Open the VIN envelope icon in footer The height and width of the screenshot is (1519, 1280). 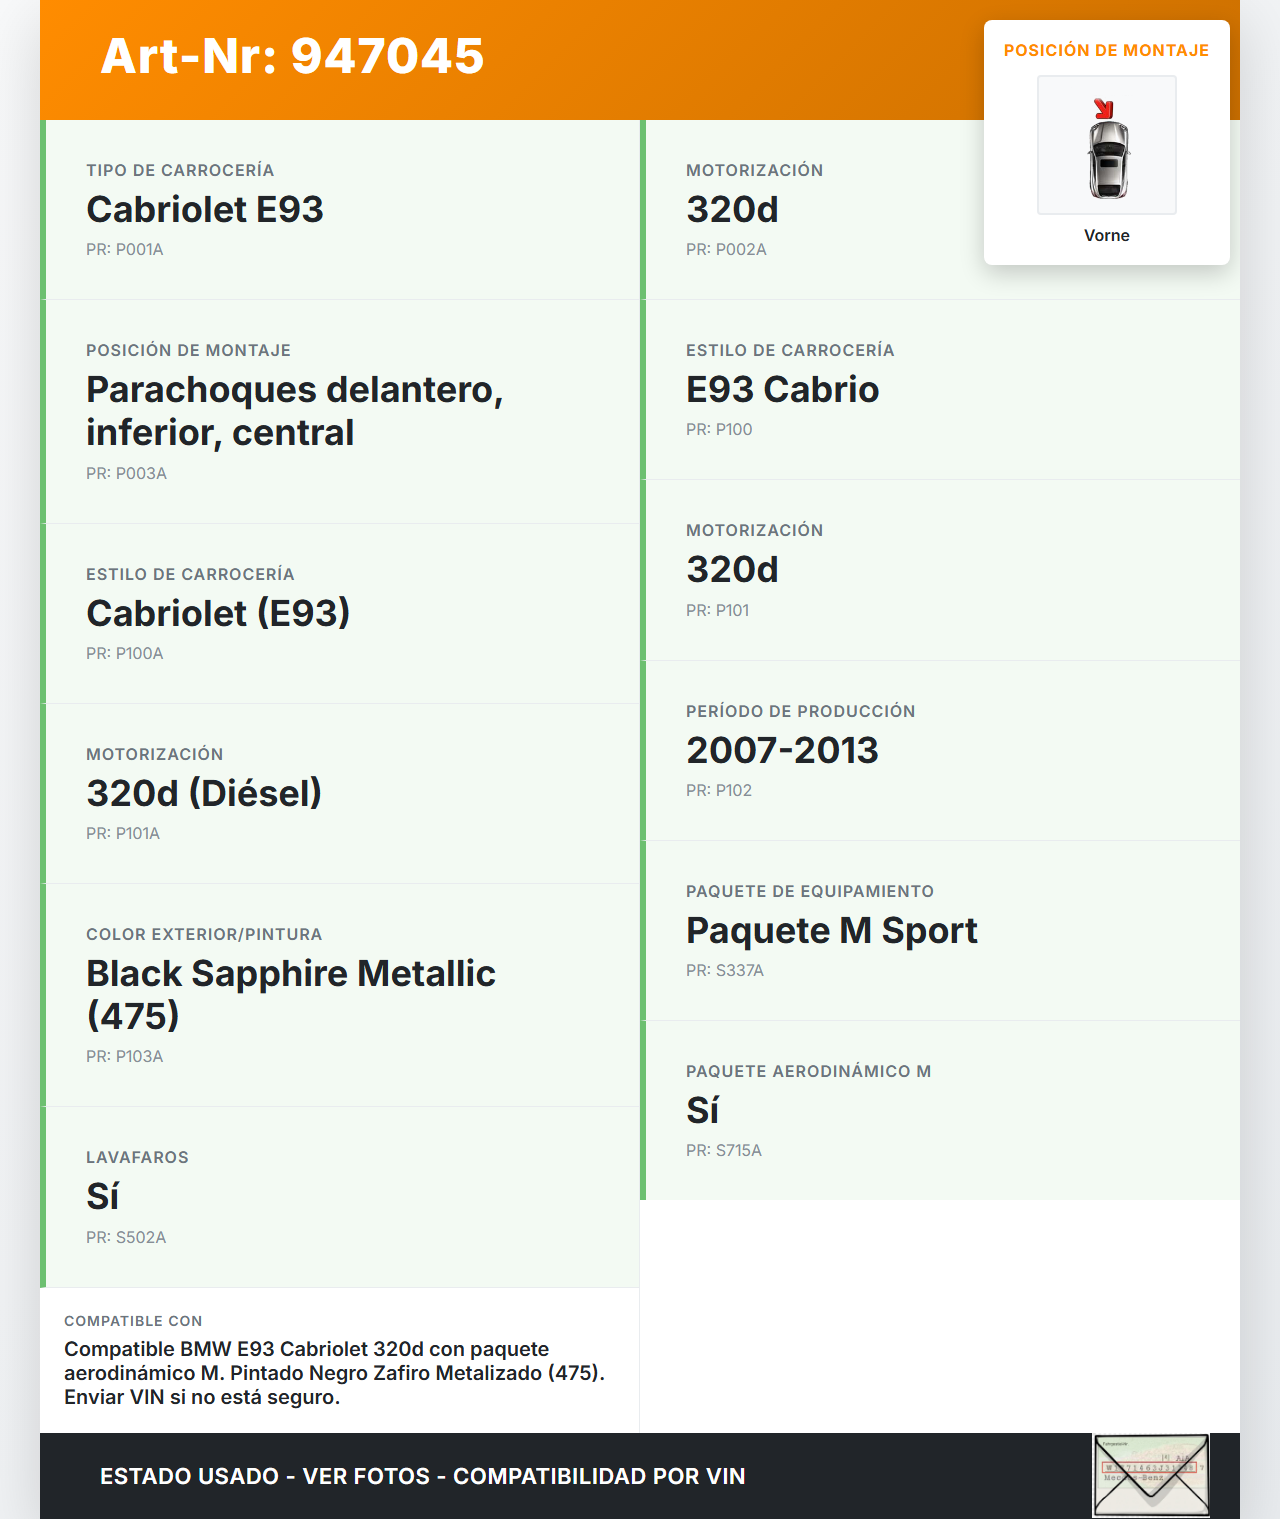(x=1151, y=1475)
